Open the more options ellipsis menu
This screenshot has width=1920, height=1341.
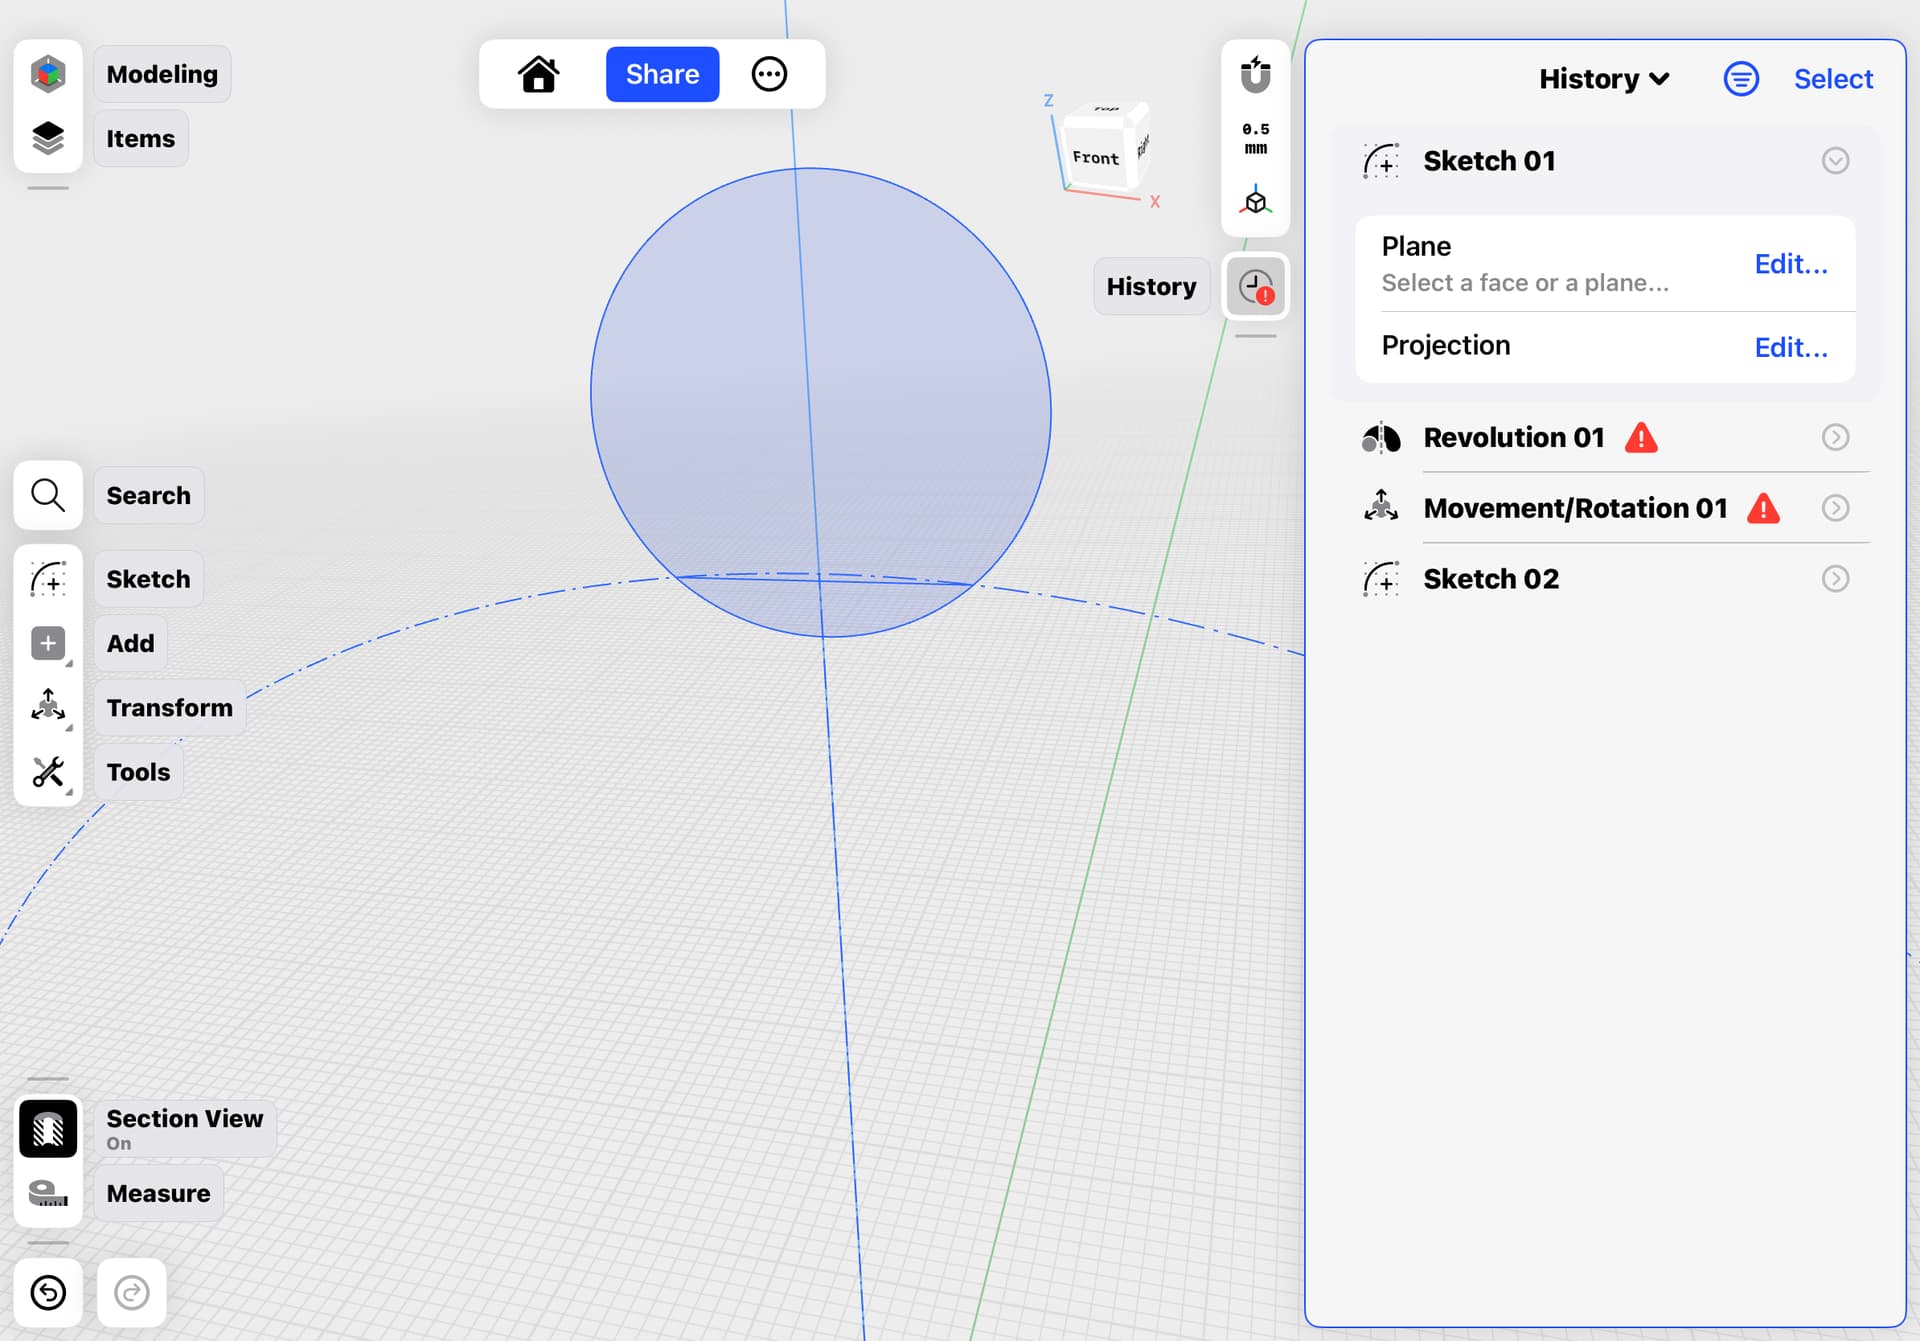[769, 74]
